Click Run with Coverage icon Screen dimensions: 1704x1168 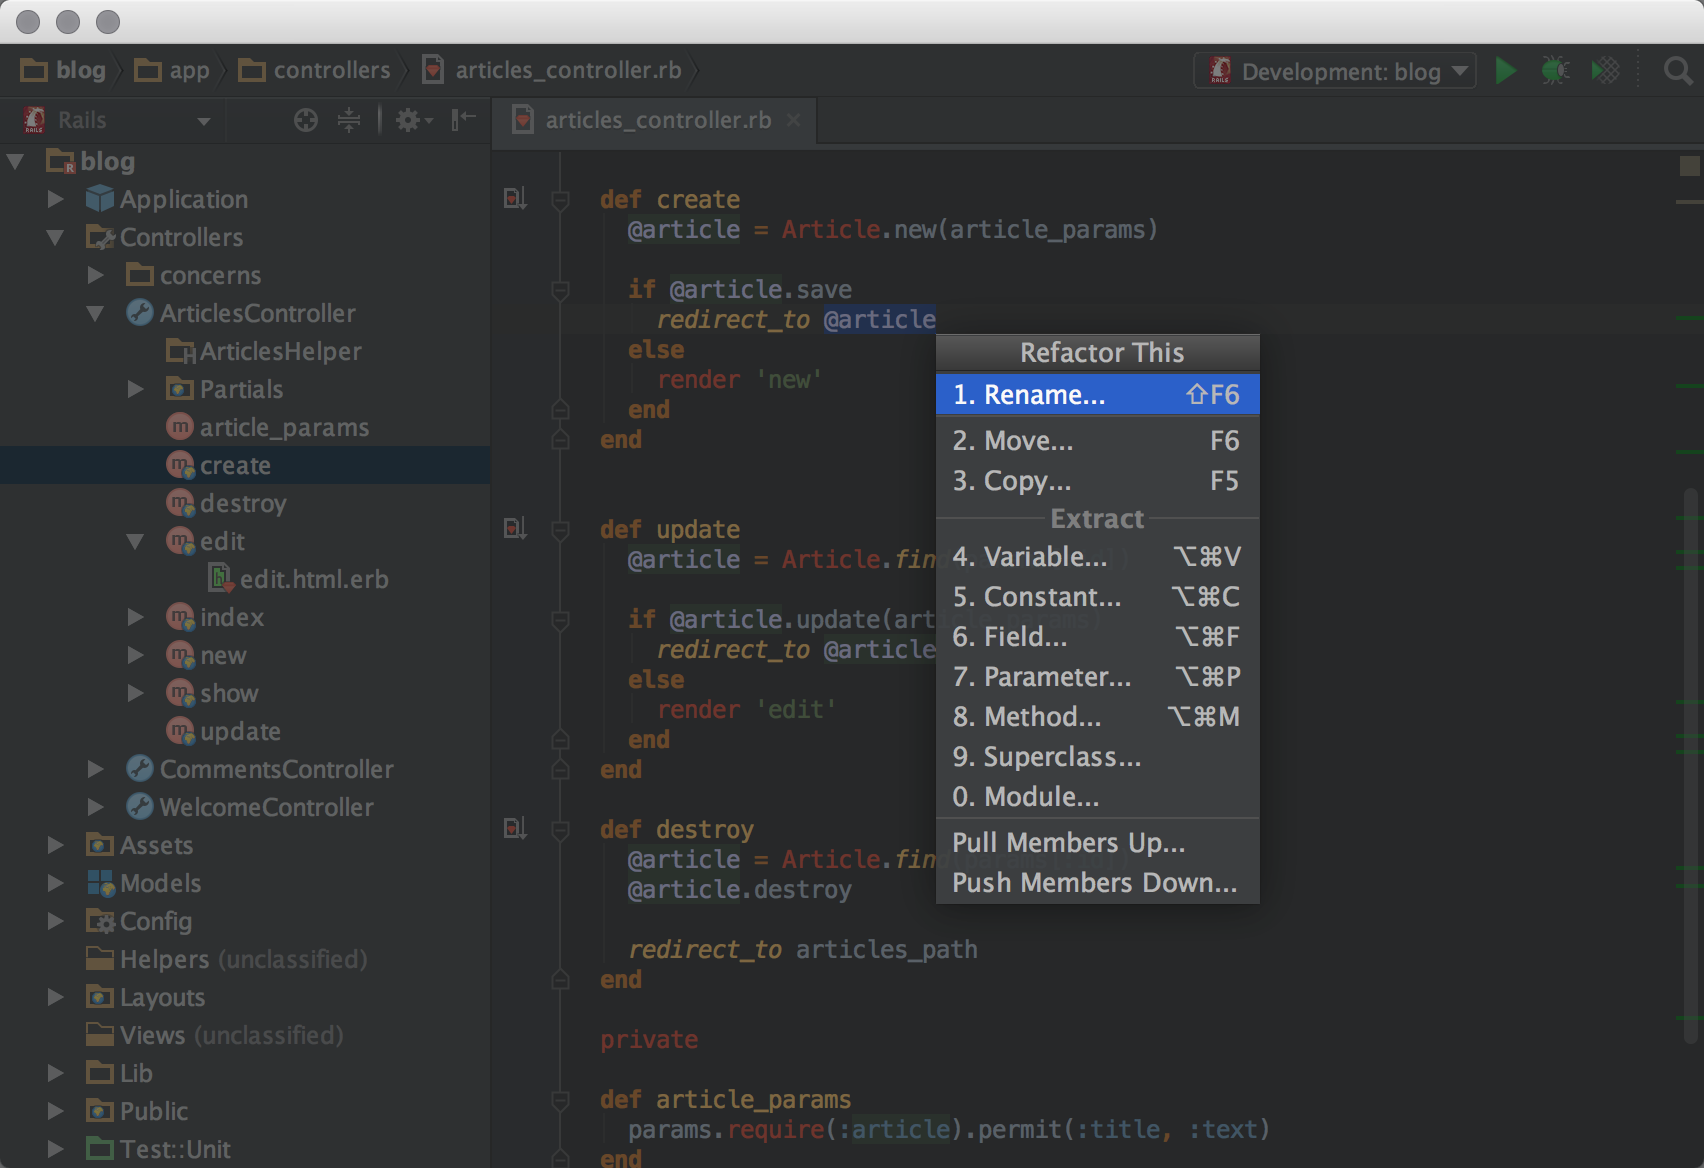click(1605, 71)
